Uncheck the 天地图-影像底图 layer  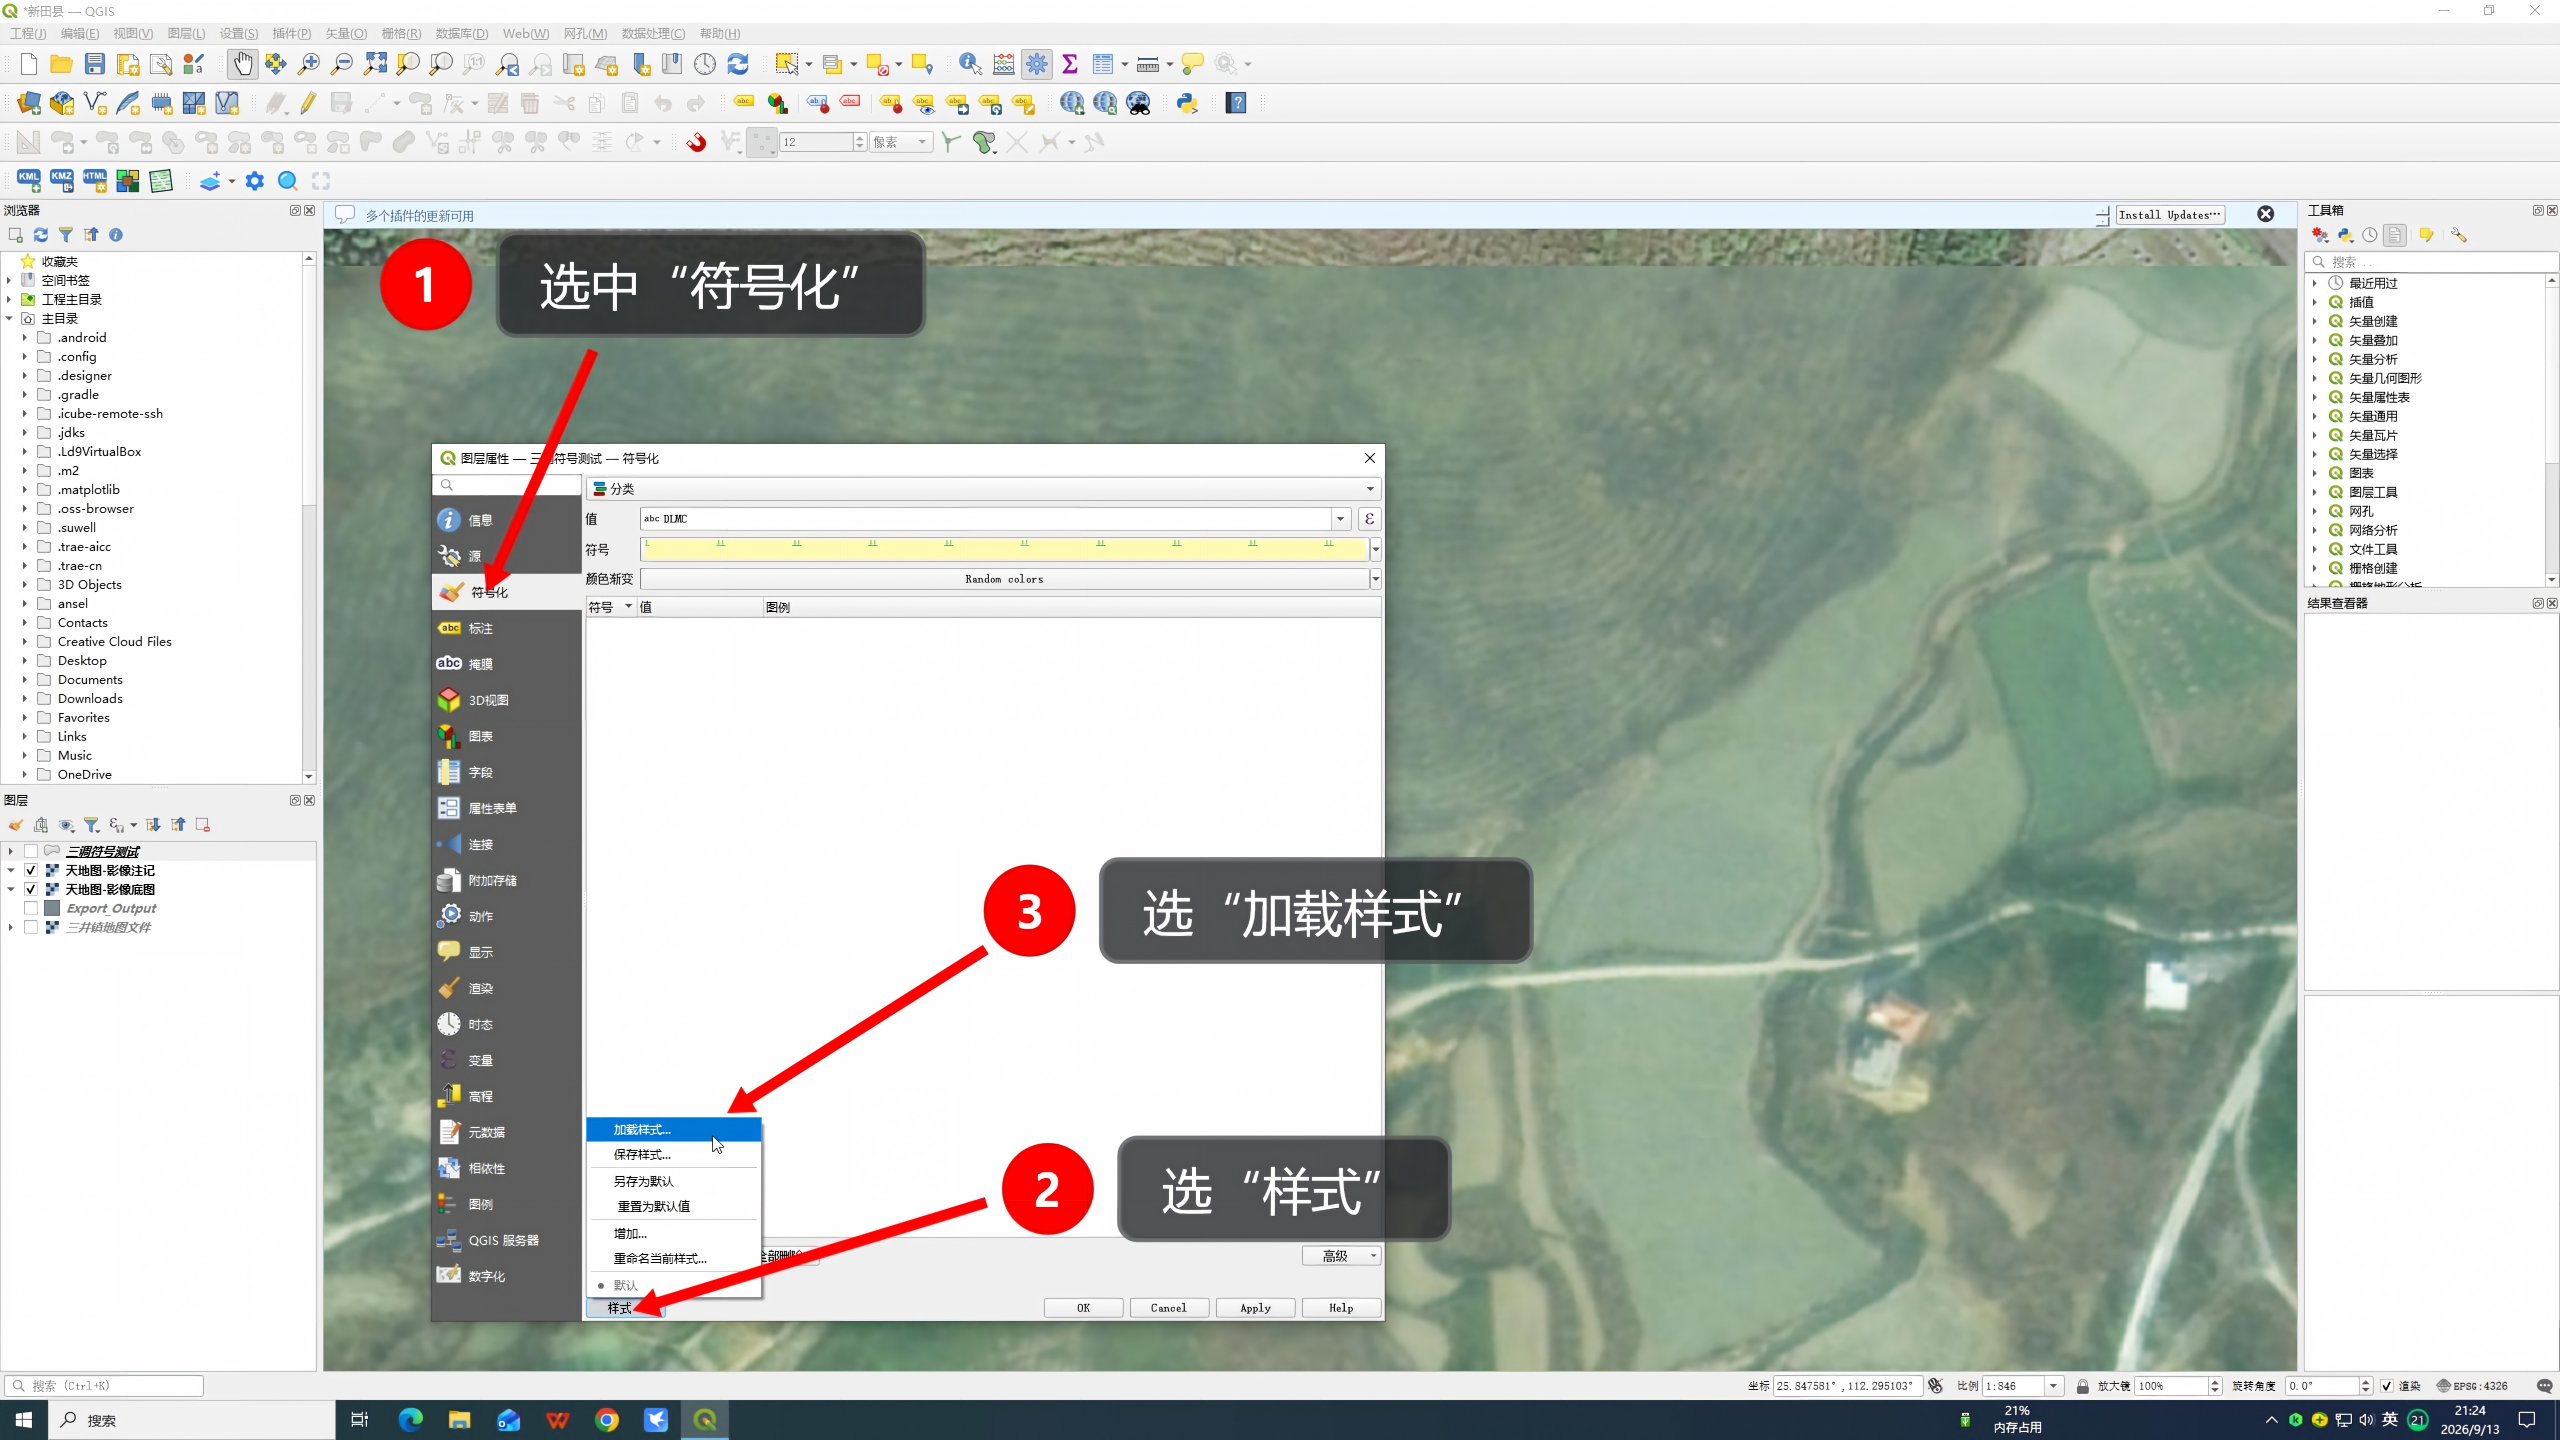(31, 889)
